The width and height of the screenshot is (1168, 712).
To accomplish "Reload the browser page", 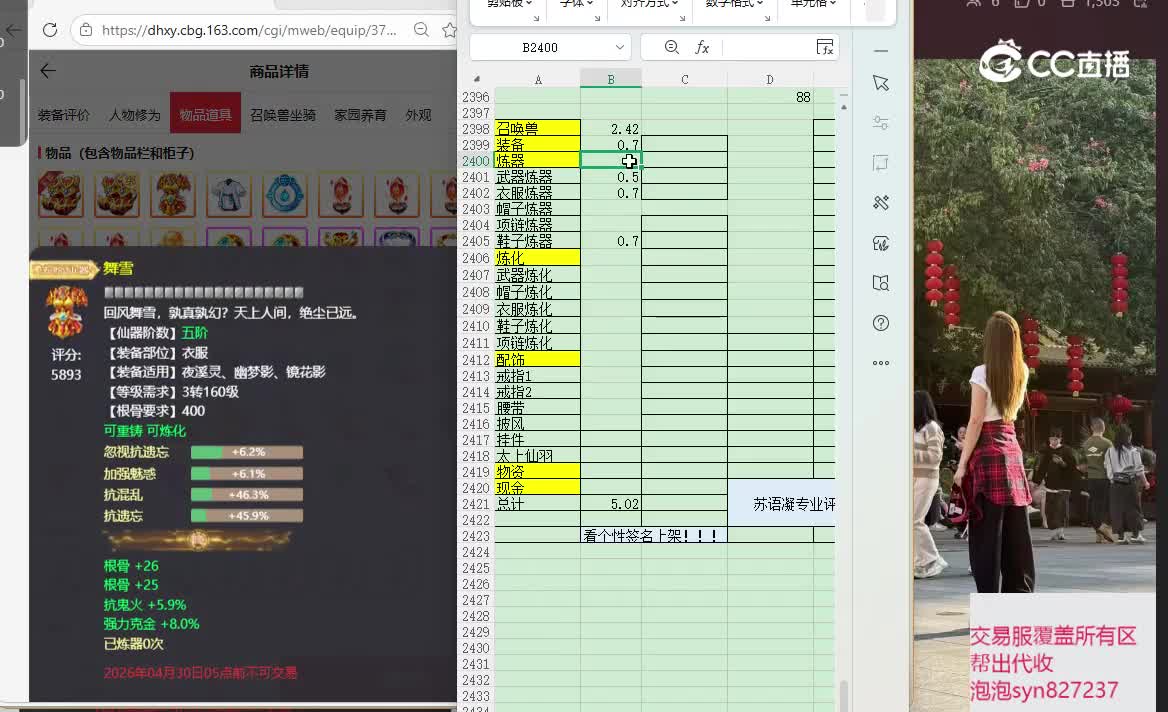I will click(x=50, y=30).
